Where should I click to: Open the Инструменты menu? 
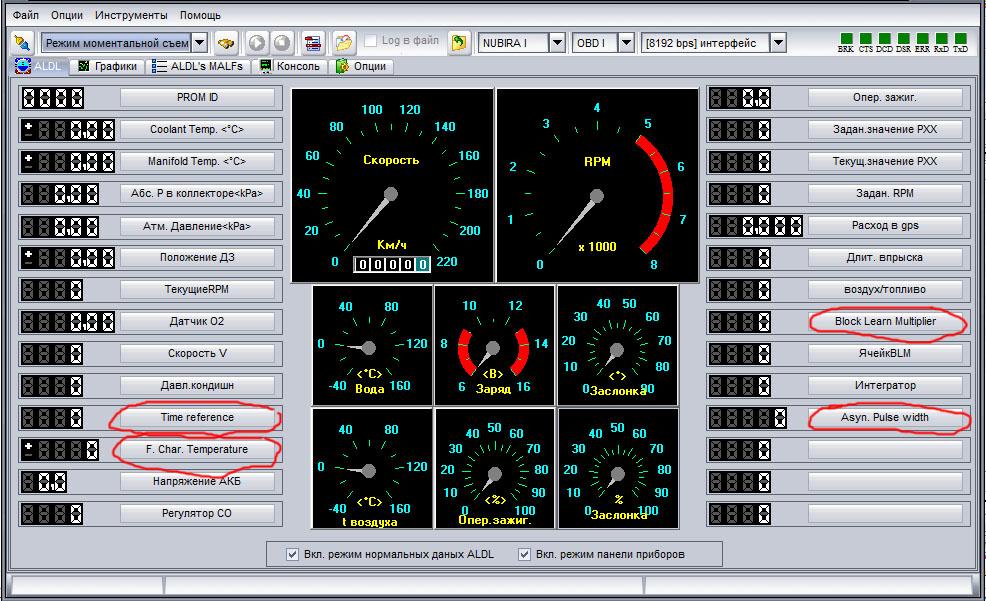(x=131, y=14)
